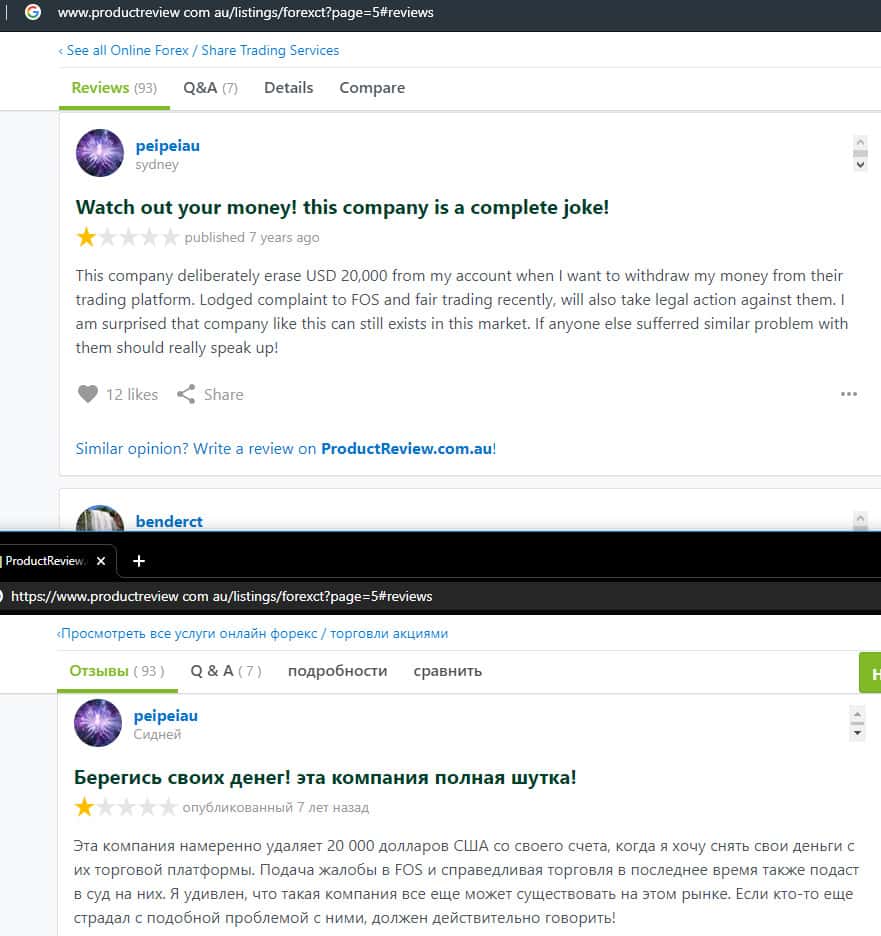Open the подробности tab
The width and height of the screenshot is (881, 936).
(x=337, y=671)
